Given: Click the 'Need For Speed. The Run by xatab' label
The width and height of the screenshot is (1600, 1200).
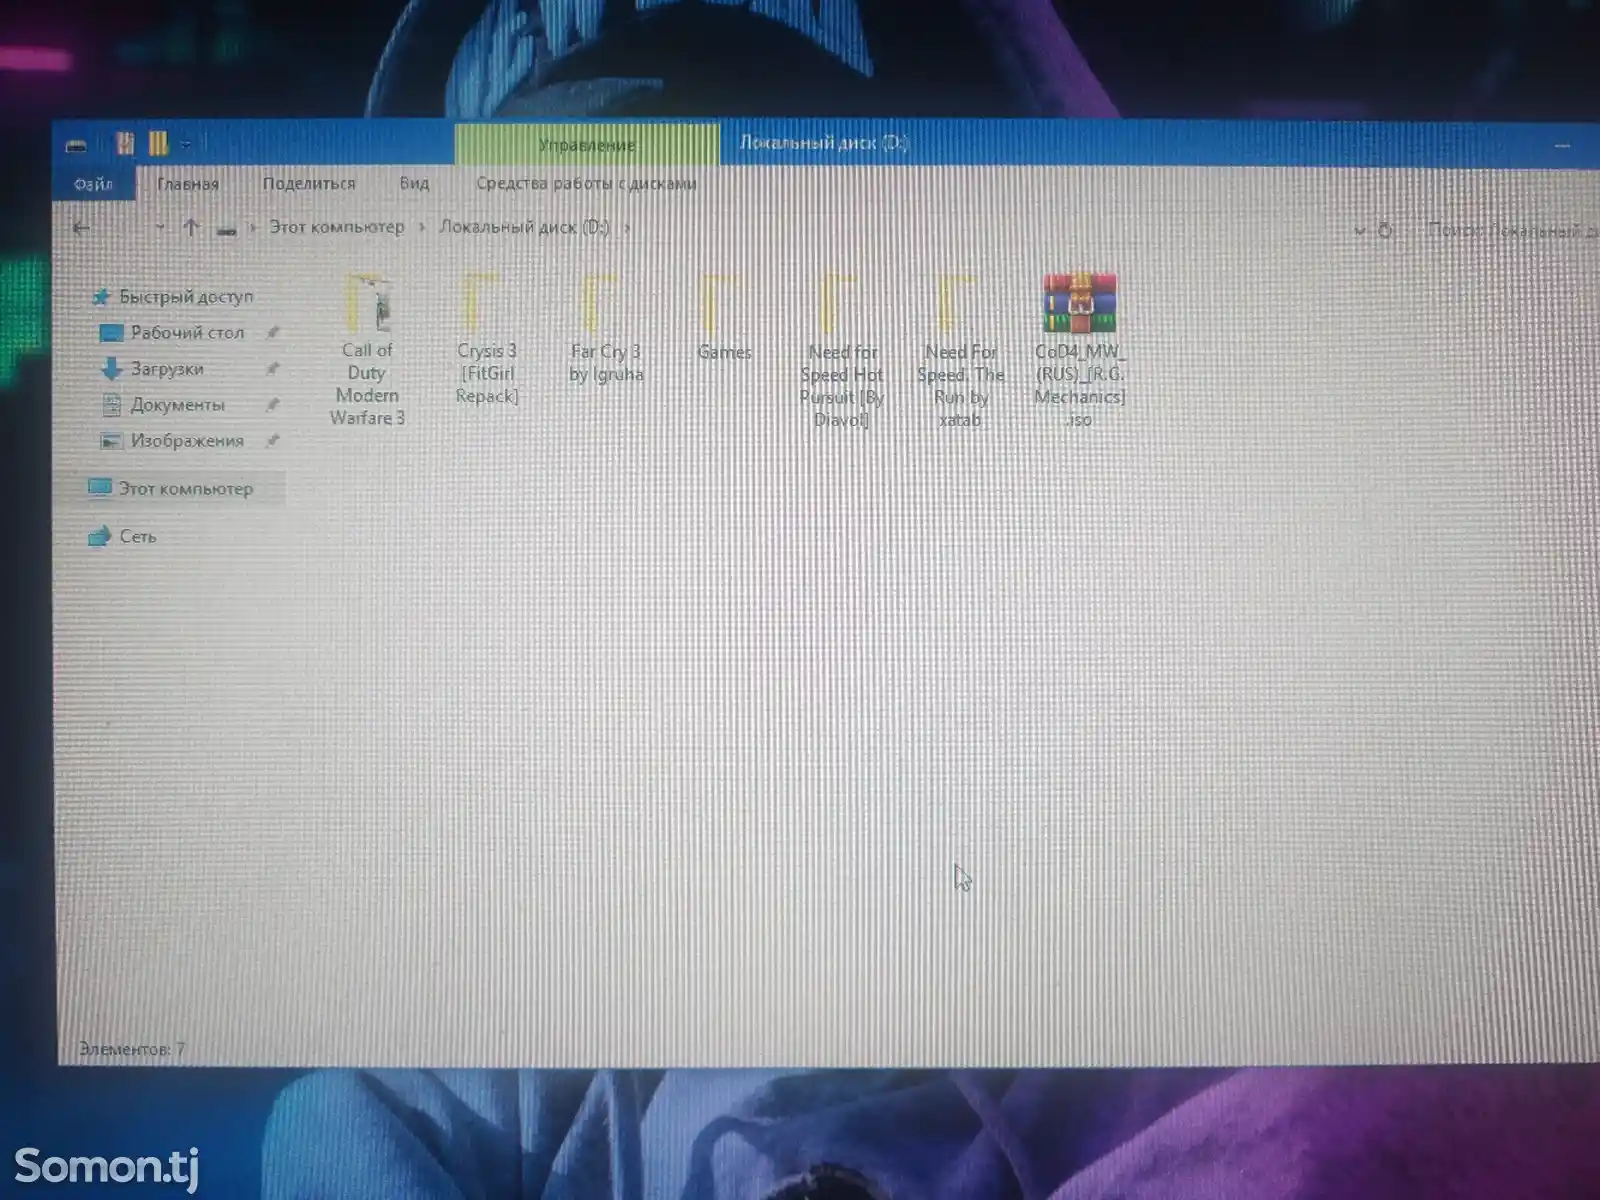Looking at the screenshot, I should tap(960, 386).
